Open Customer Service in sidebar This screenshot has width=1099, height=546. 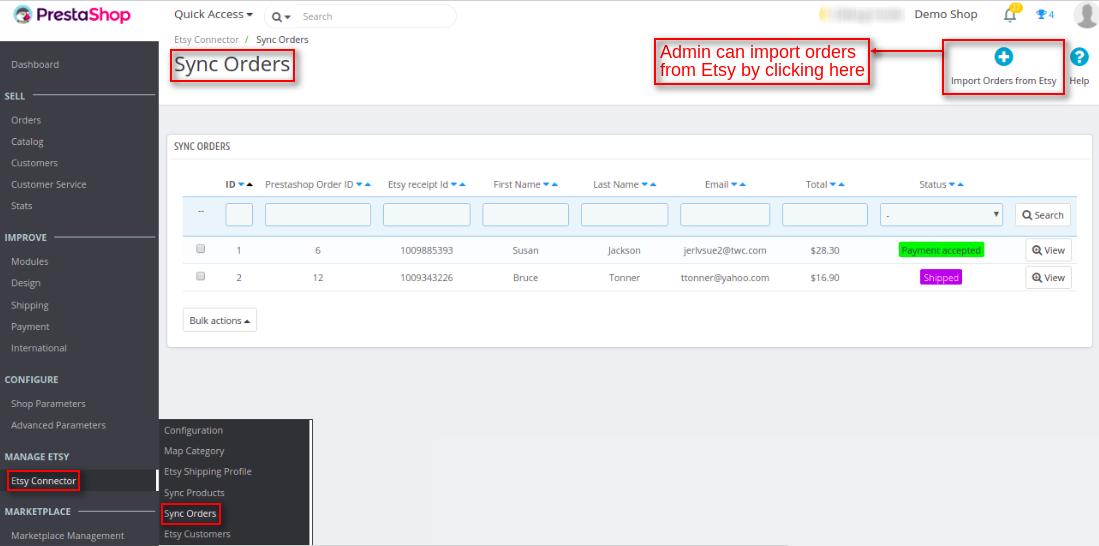point(48,184)
